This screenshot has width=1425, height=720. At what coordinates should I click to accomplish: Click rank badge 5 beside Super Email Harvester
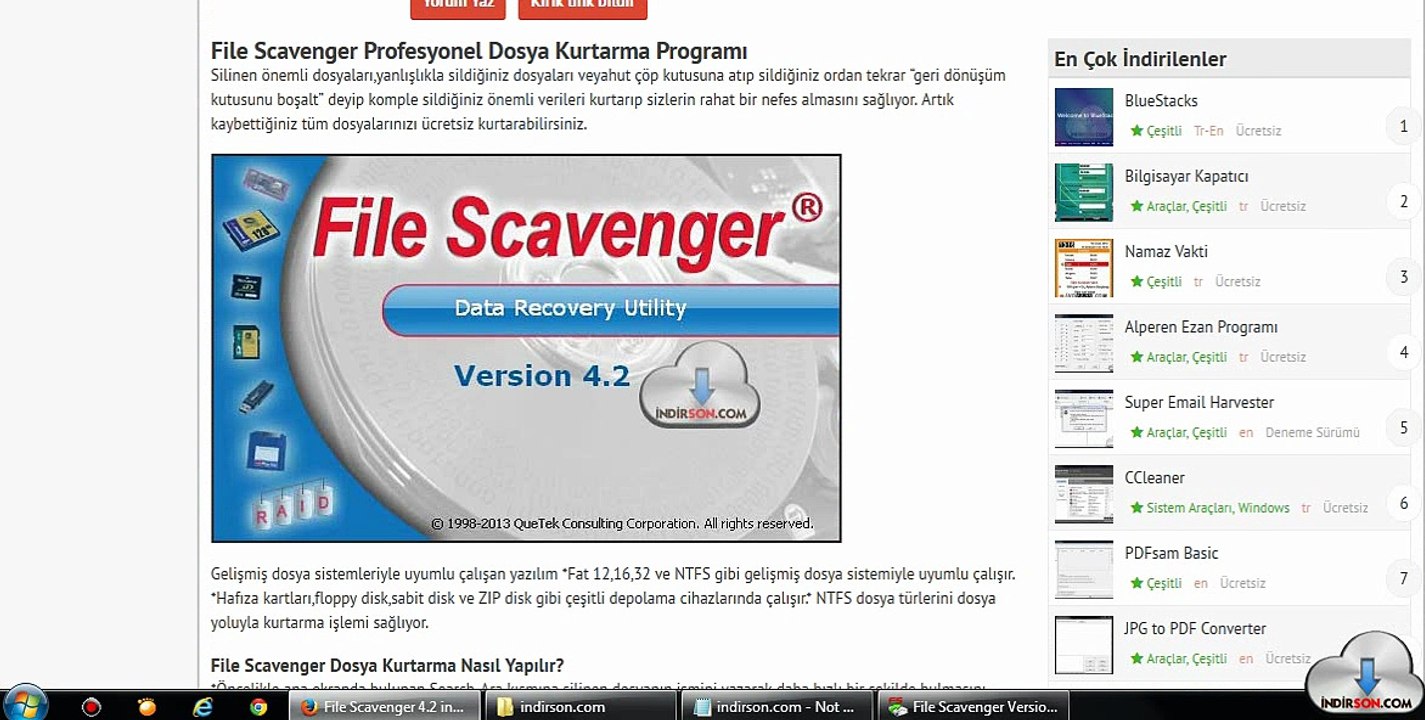[x=1404, y=428]
